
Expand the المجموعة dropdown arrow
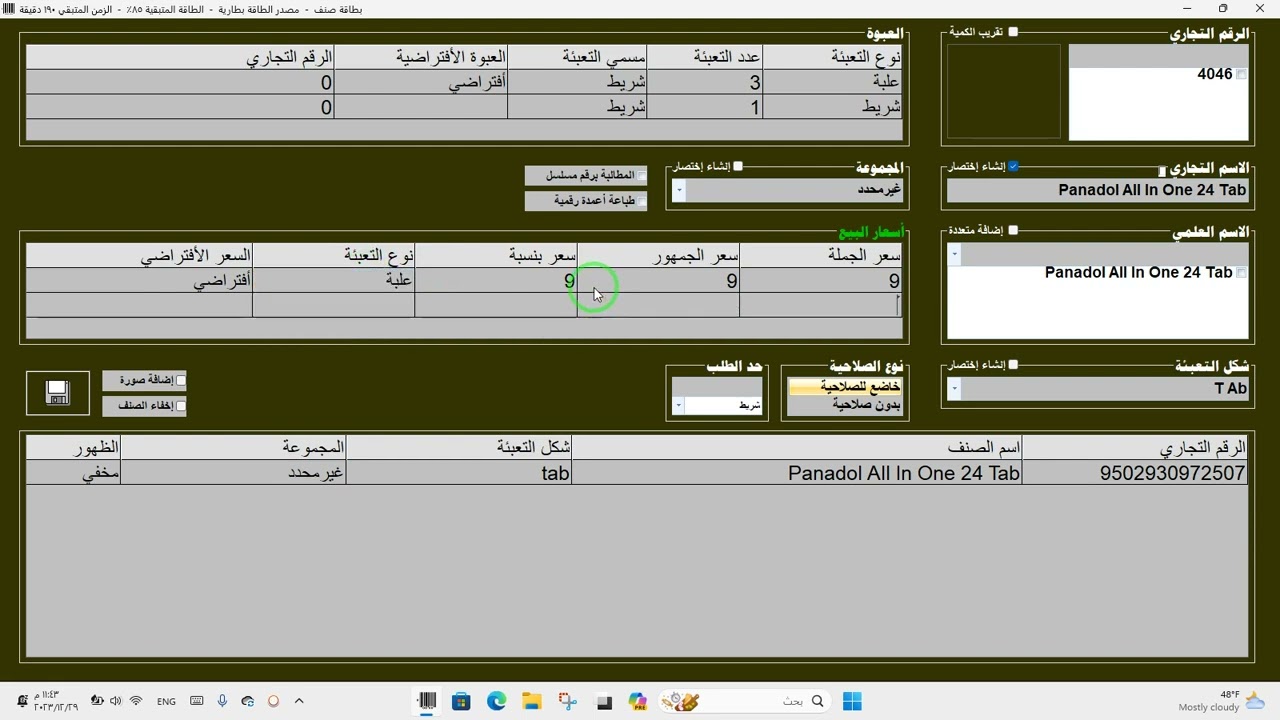coord(679,190)
